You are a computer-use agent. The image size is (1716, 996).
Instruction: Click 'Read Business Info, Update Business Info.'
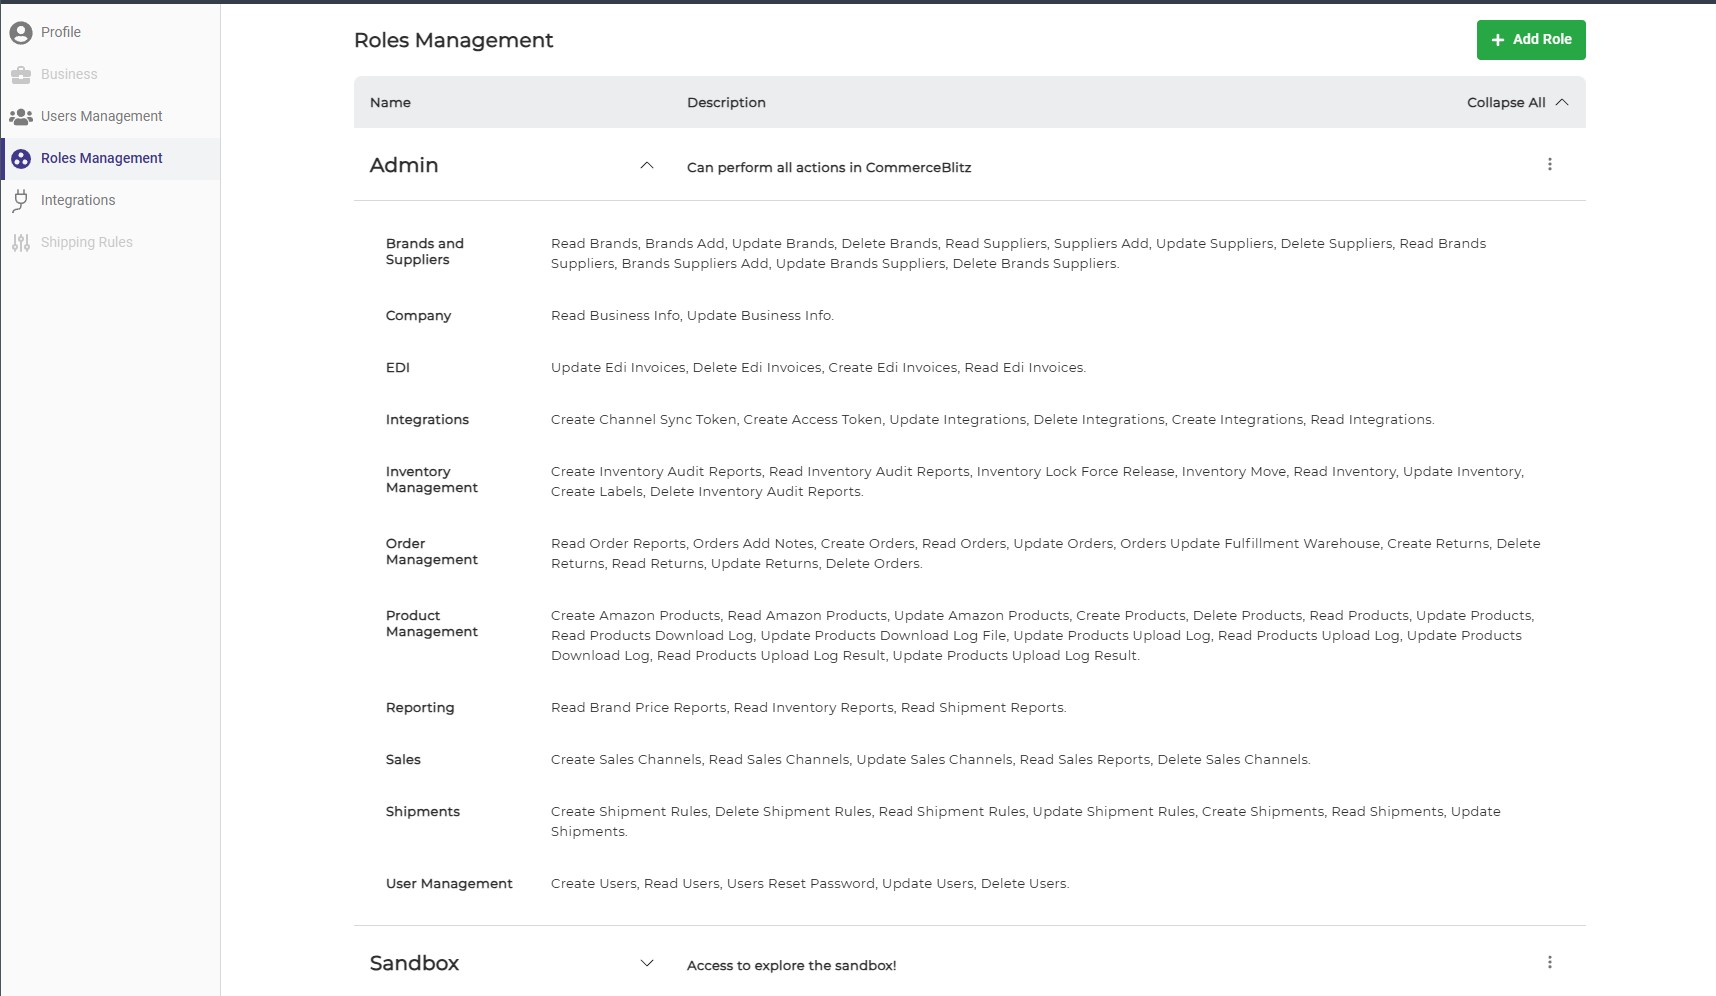[692, 316]
